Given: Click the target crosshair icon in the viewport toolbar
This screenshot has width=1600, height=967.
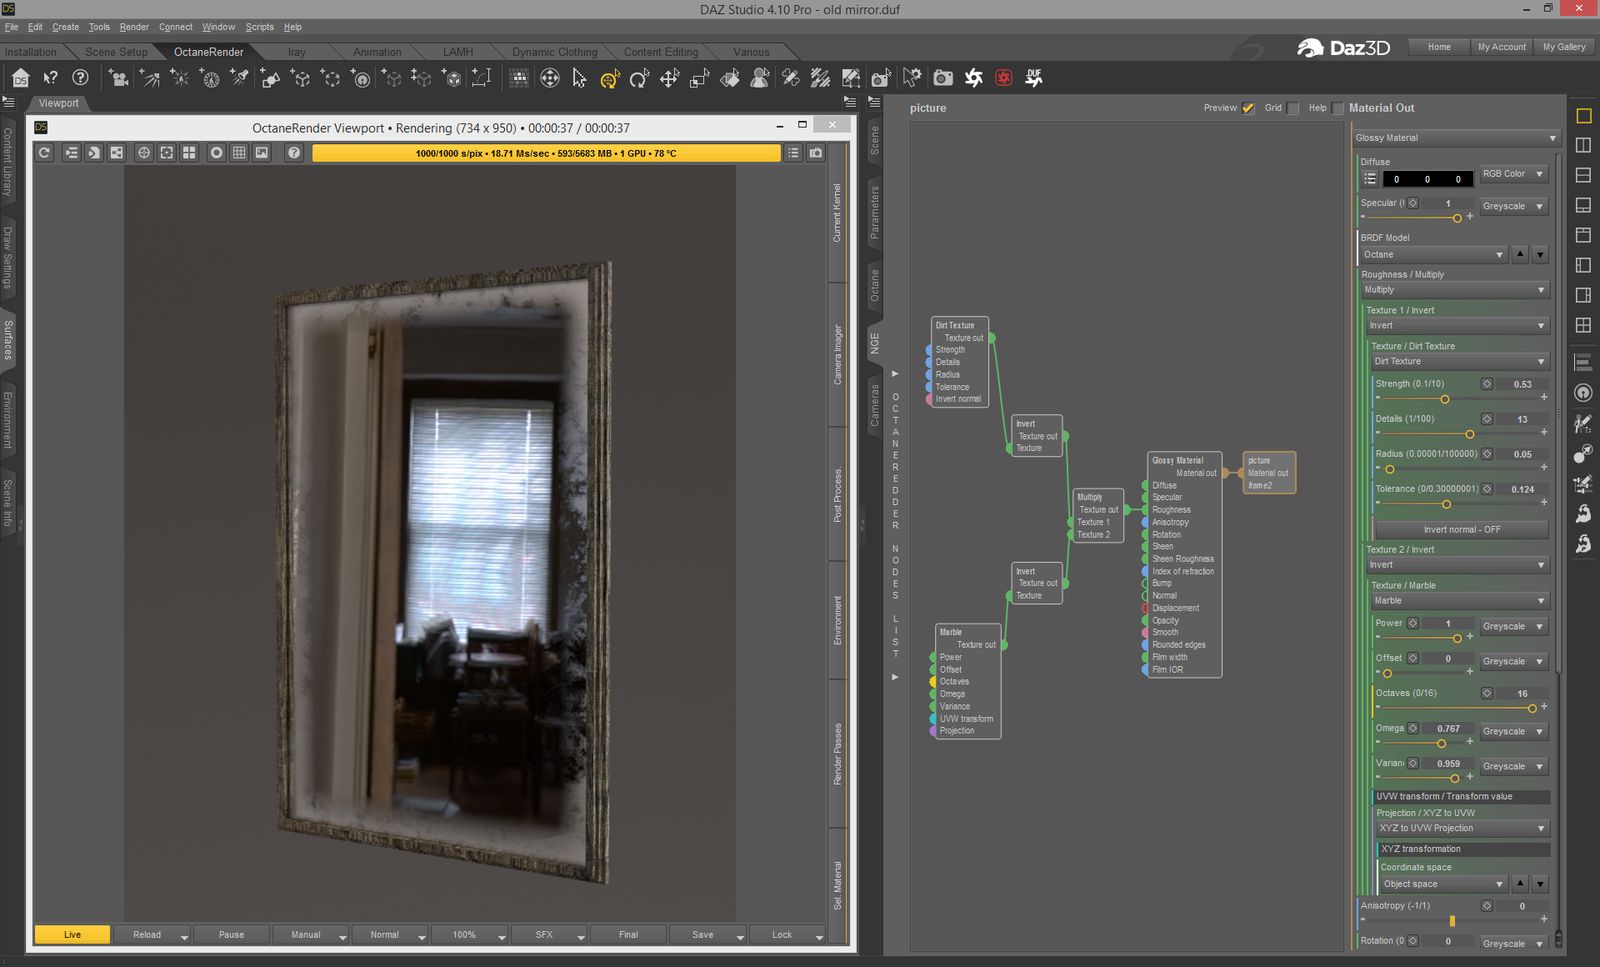Looking at the screenshot, I should (x=144, y=153).
